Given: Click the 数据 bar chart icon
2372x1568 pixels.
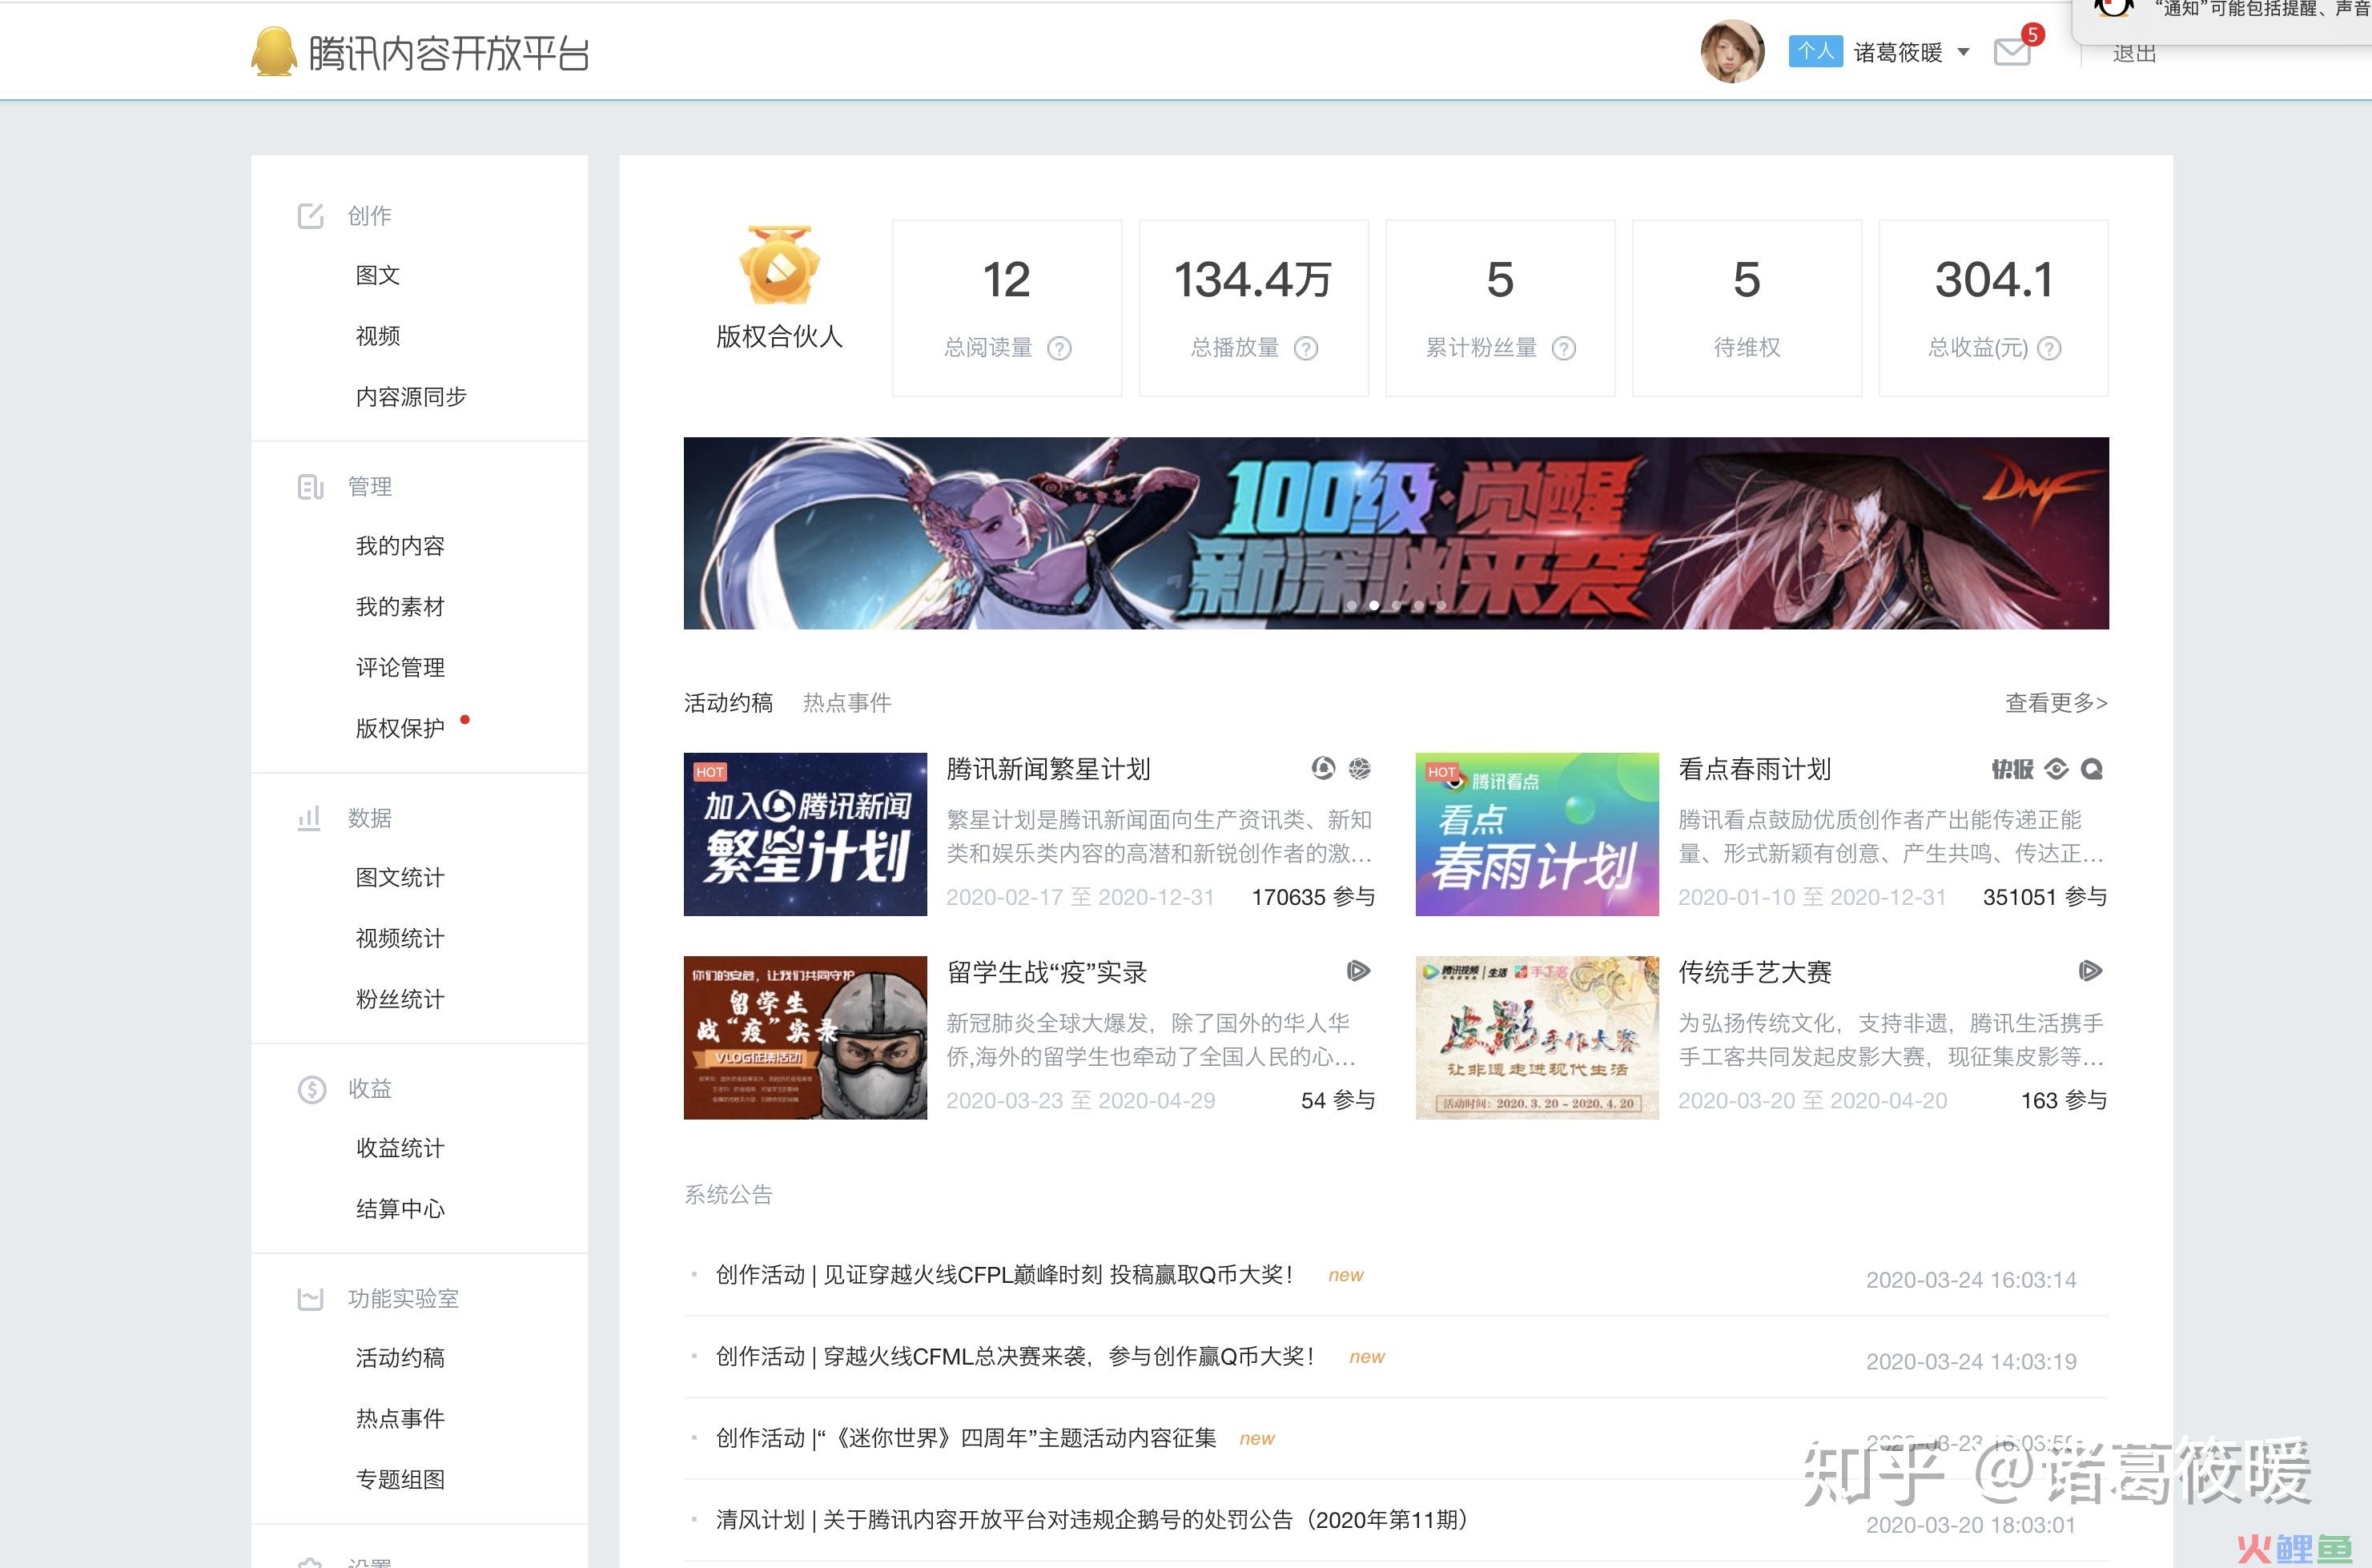Looking at the screenshot, I should point(309,818).
